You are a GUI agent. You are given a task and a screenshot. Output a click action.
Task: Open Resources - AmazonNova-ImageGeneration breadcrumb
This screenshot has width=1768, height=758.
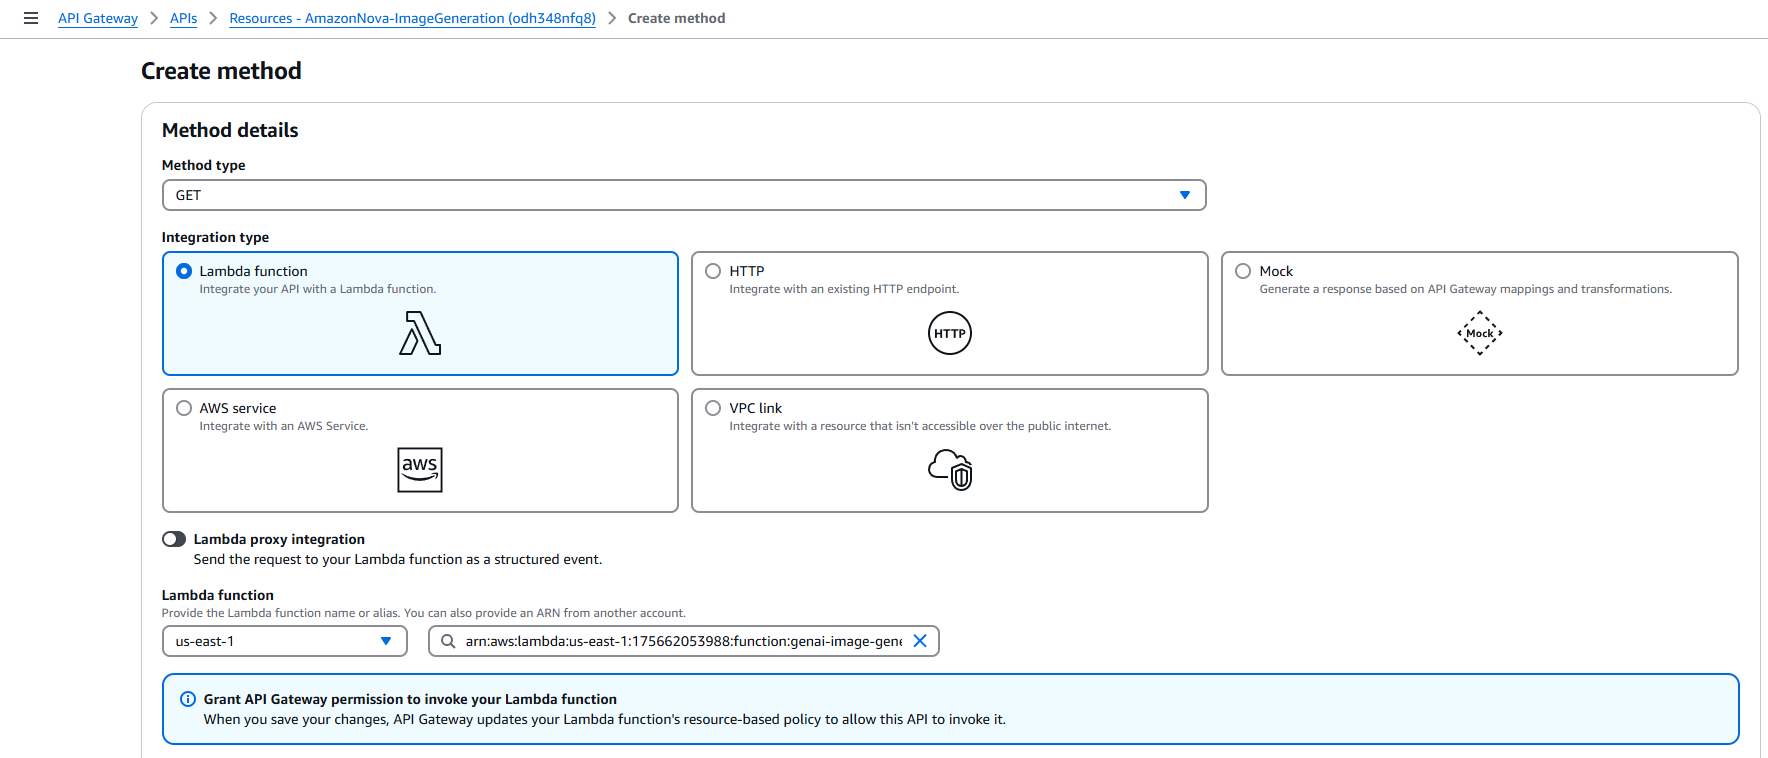(412, 18)
